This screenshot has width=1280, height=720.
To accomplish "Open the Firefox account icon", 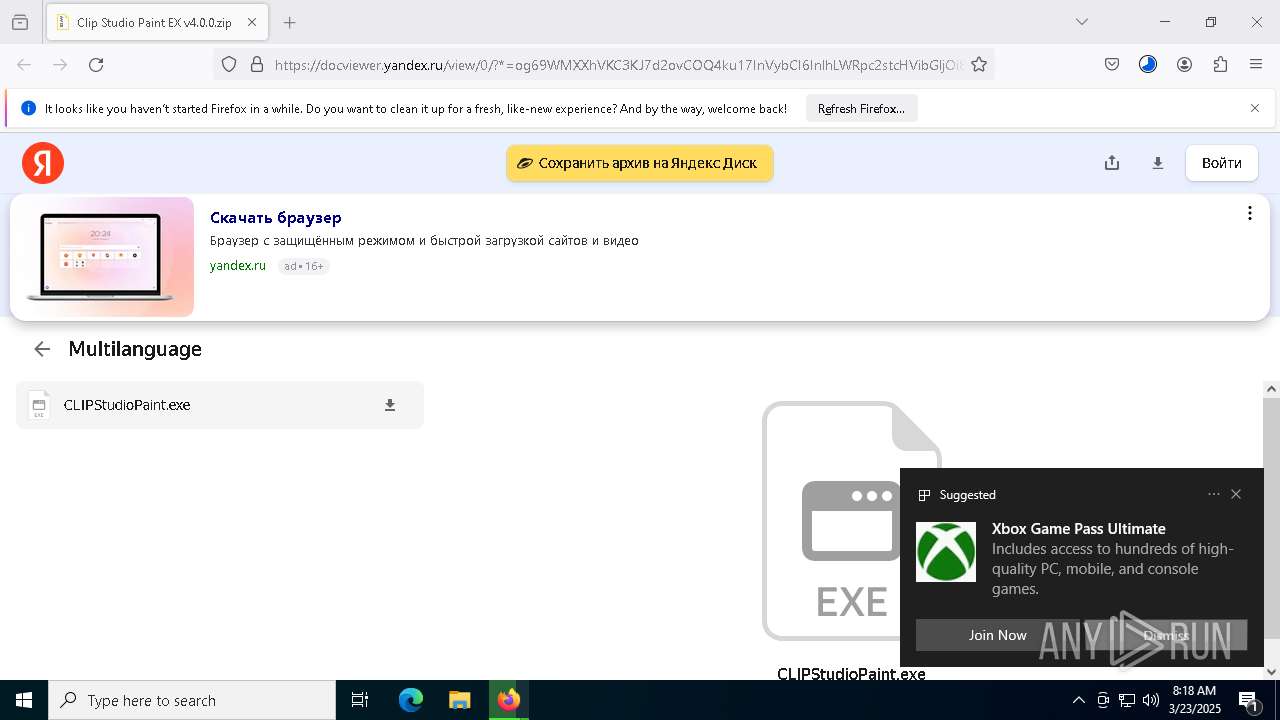I will pyautogui.click(x=1184, y=64).
